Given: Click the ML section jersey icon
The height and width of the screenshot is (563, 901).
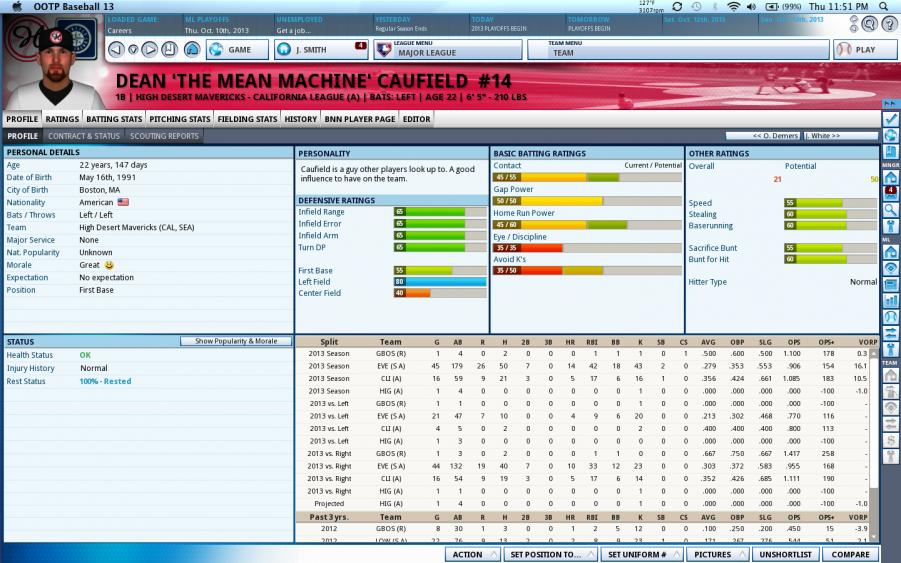Looking at the screenshot, I should click(x=891, y=349).
